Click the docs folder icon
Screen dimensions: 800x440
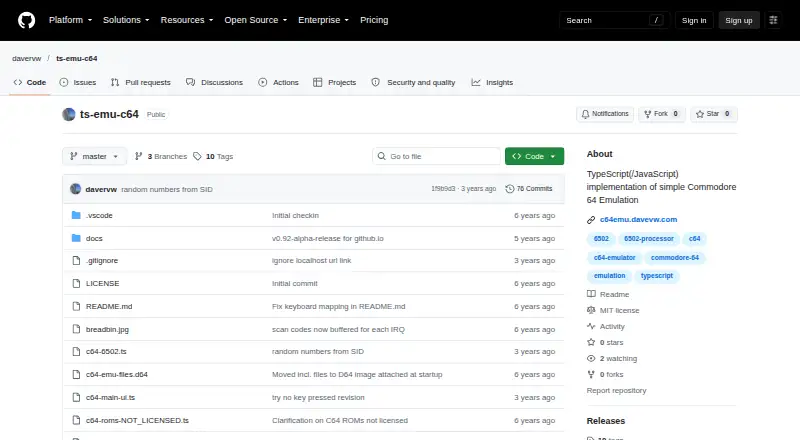tap(76, 238)
